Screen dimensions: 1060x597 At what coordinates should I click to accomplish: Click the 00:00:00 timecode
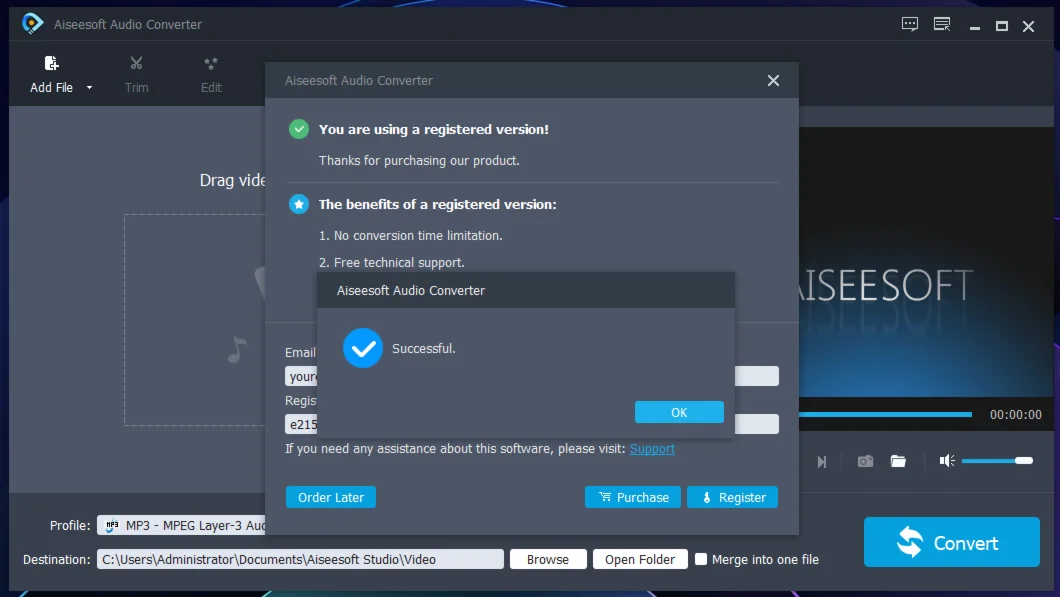(x=1015, y=414)
